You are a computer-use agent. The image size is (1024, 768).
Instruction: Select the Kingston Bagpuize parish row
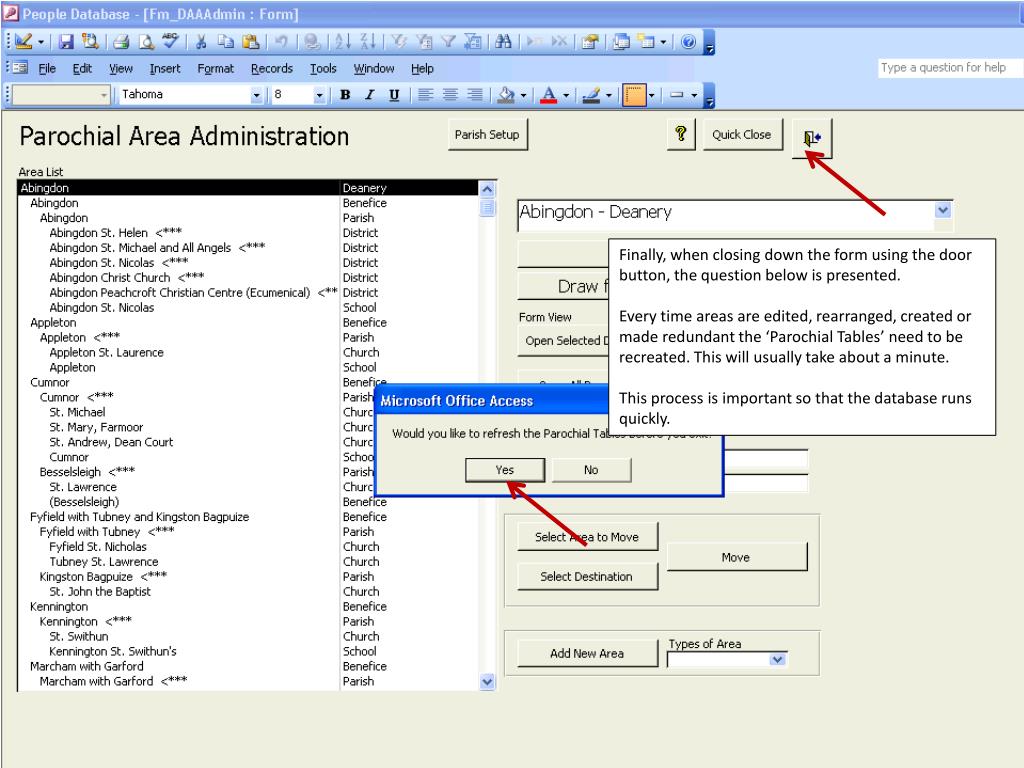[x=248, y=577]
